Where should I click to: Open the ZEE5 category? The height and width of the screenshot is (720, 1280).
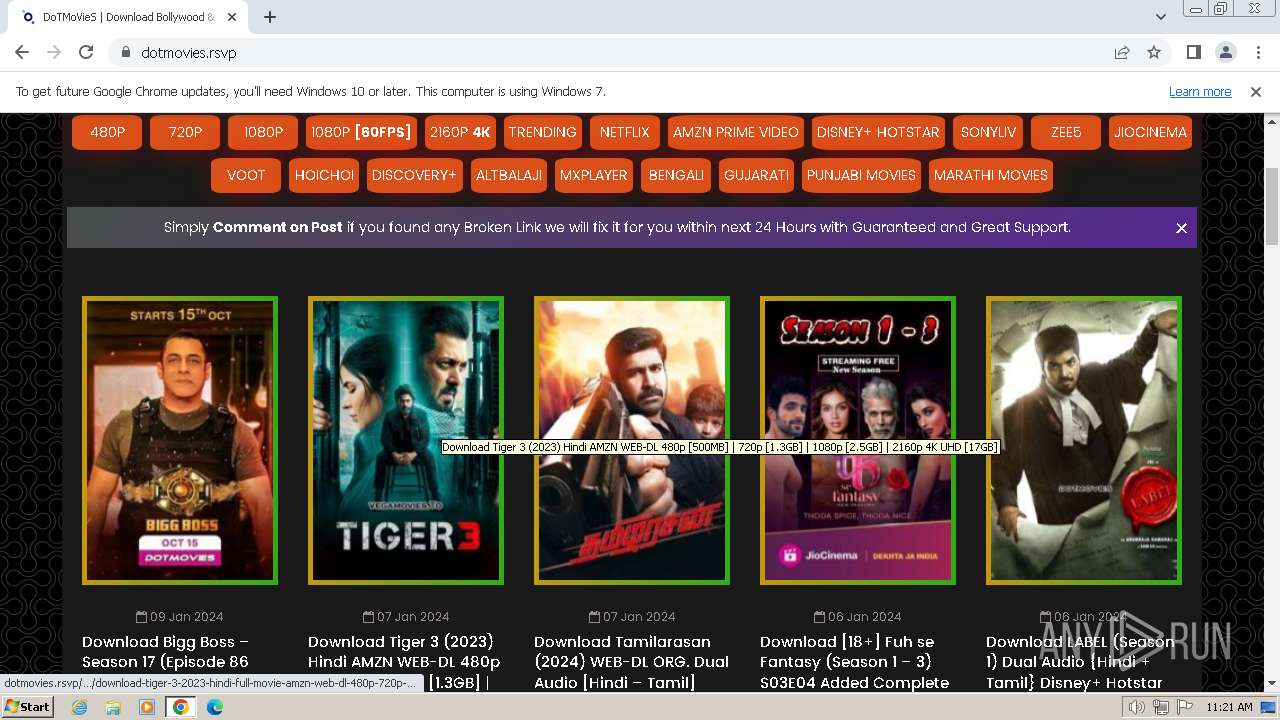tap(1066, 132)
